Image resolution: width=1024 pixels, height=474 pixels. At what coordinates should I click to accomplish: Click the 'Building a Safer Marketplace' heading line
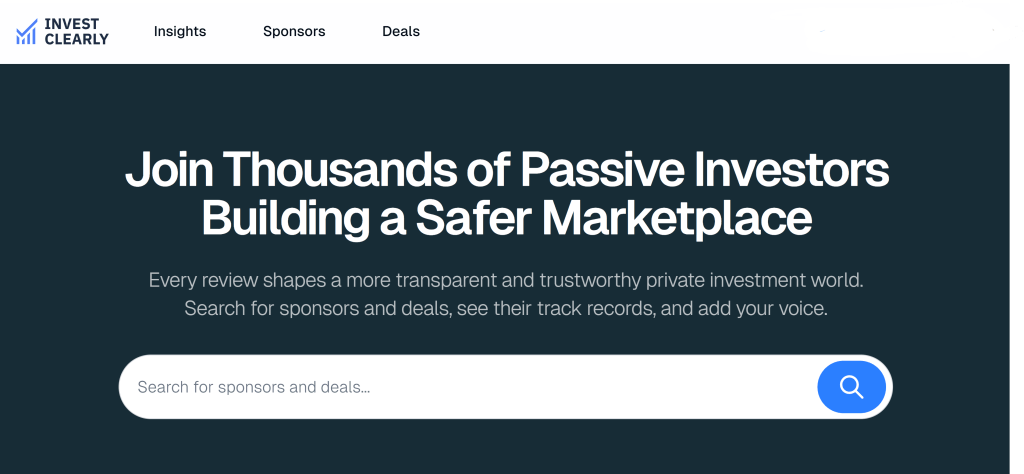tap(506, 217)
